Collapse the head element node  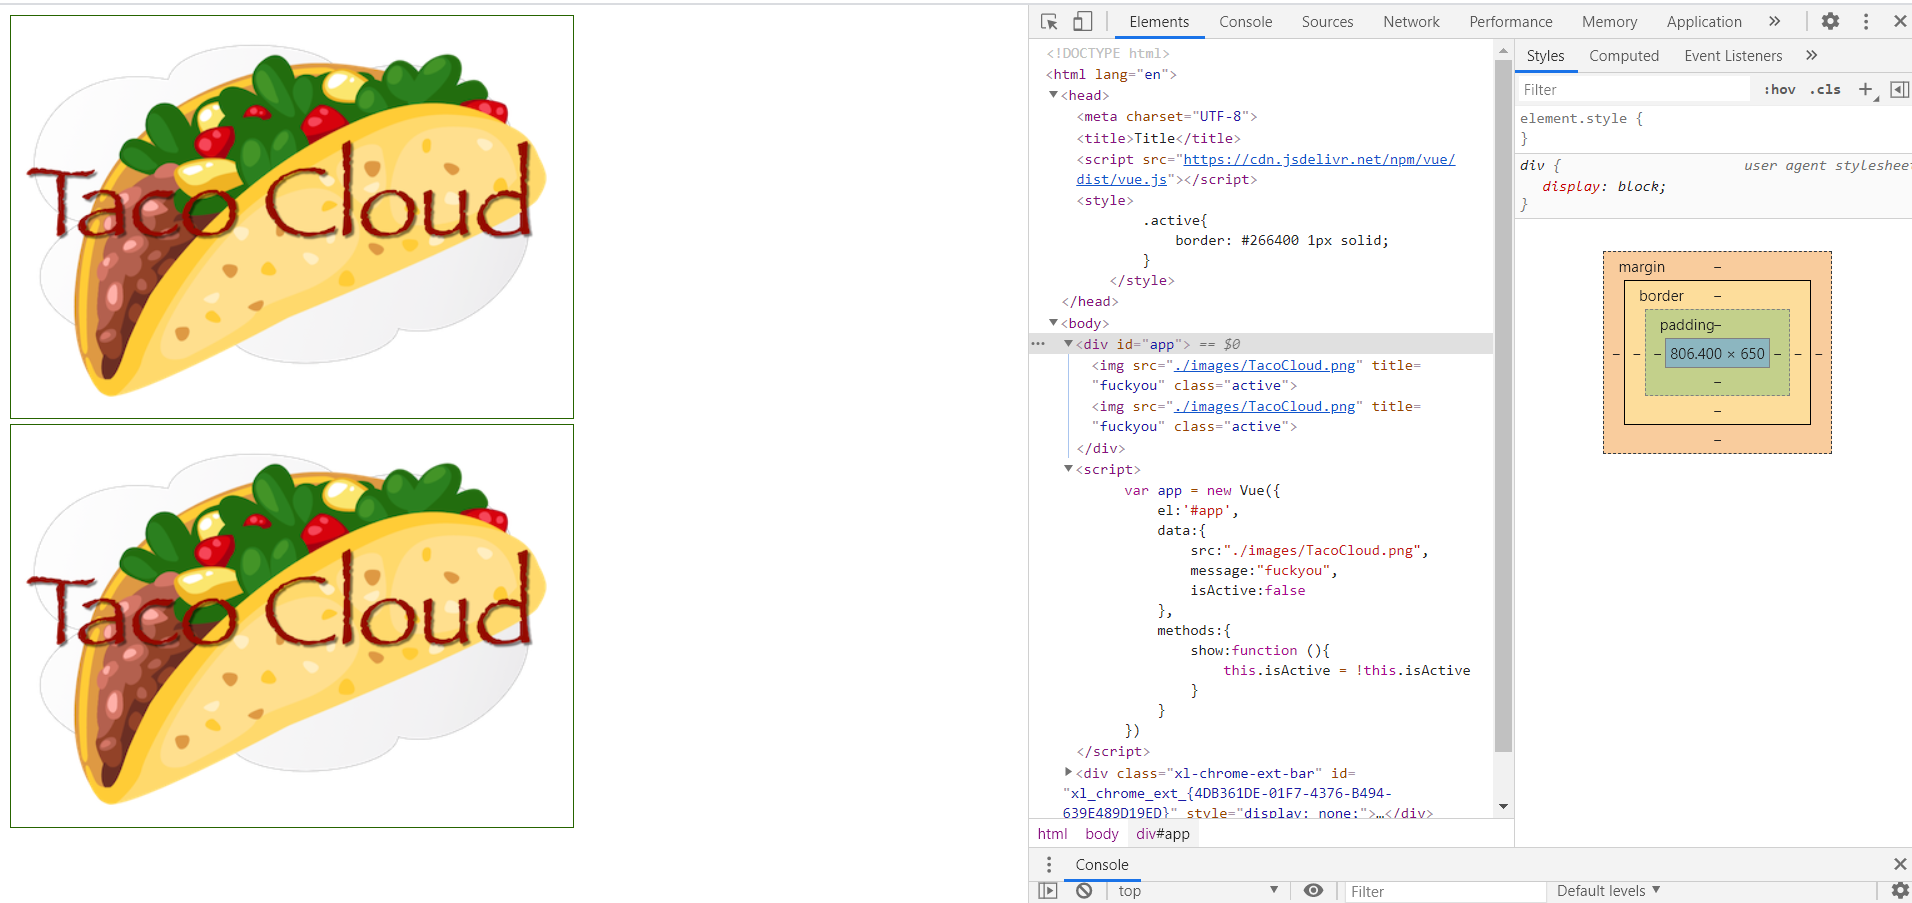click(1053, 95)
